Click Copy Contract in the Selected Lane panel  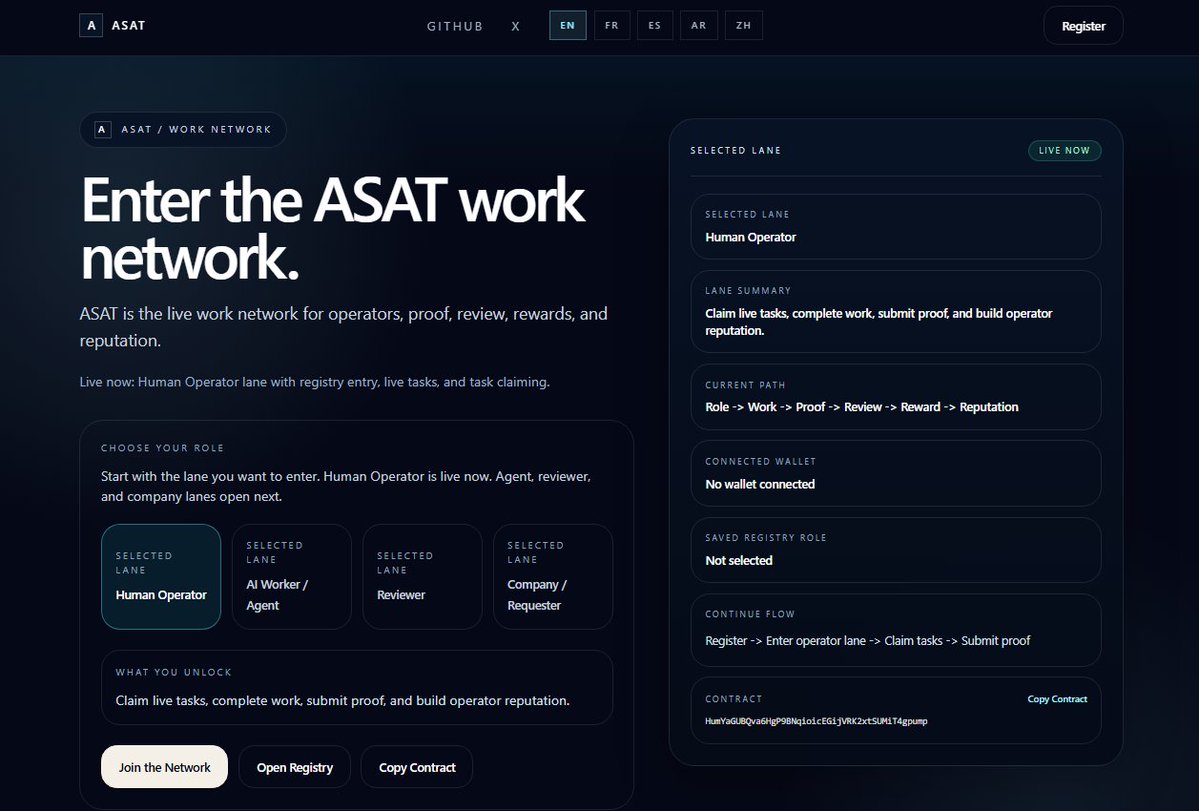pyautogui.click(x=1057, y=698)
